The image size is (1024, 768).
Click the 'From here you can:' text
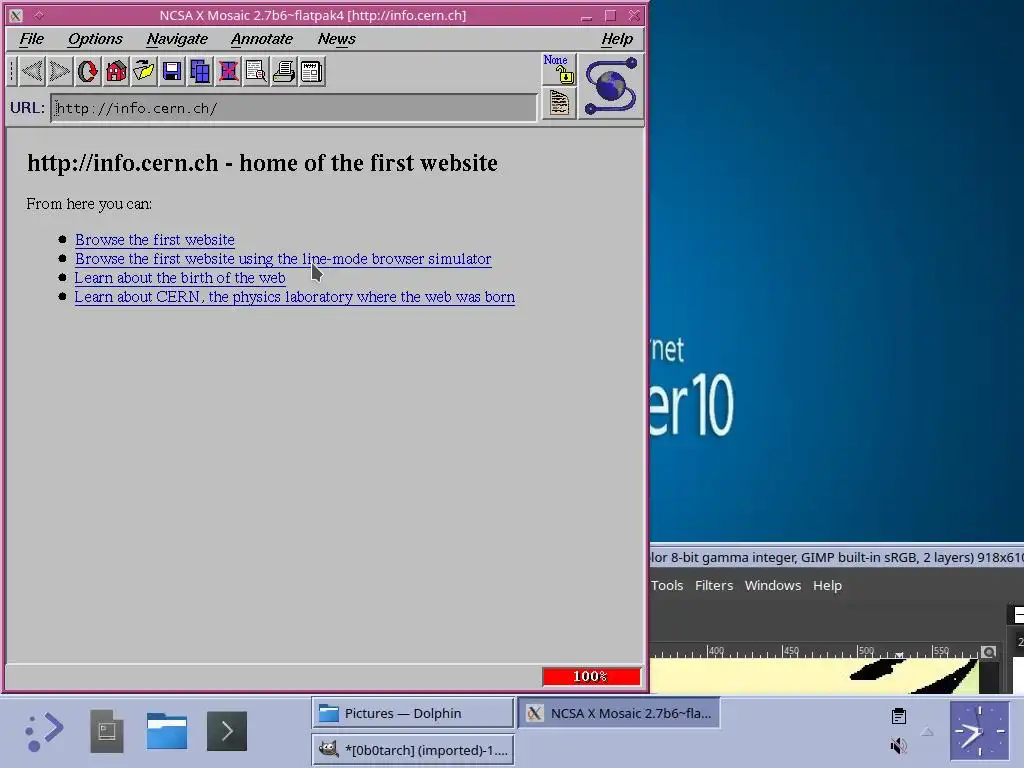click(89, 204)
